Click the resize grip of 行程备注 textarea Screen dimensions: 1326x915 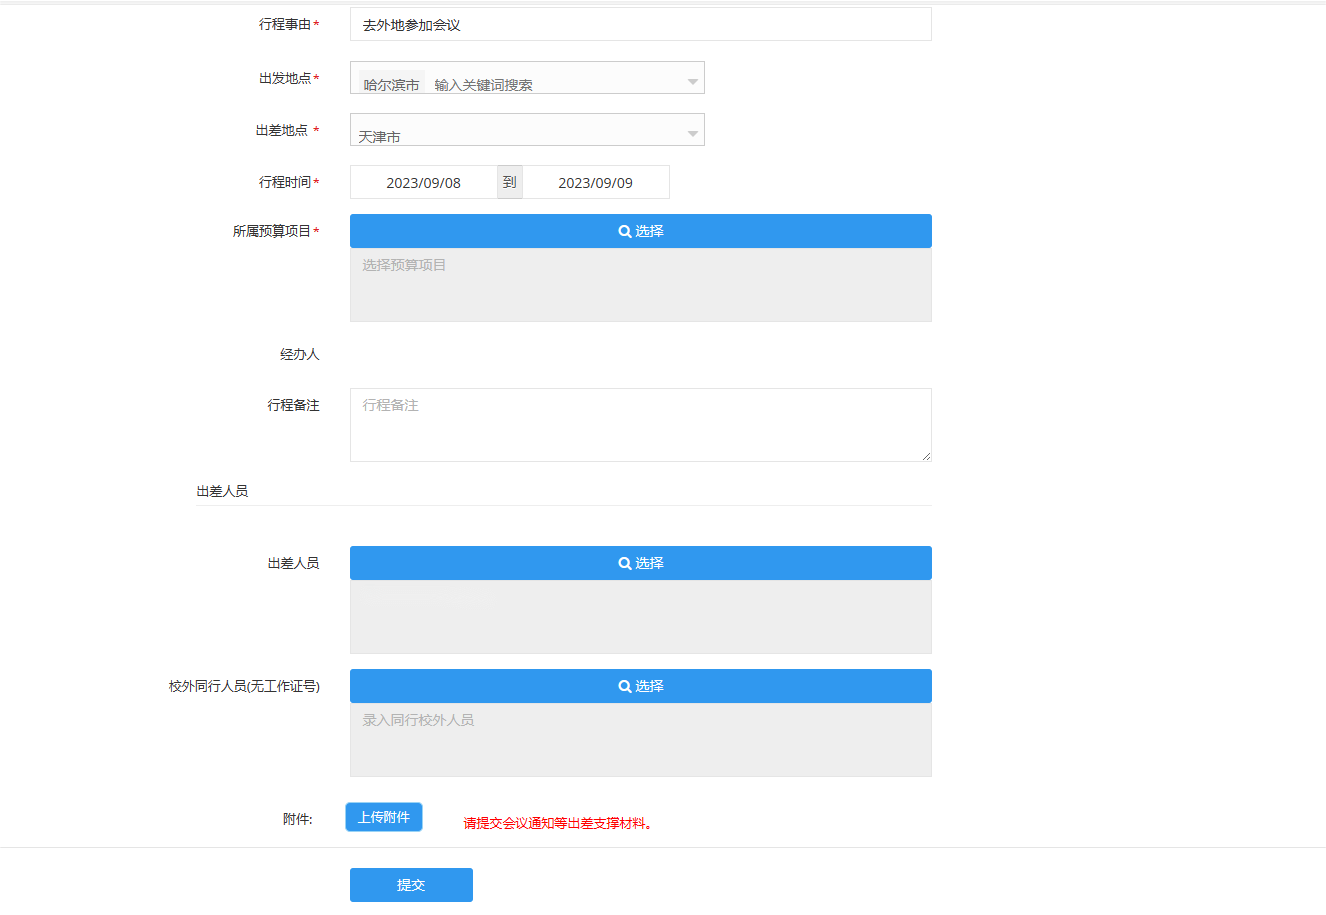pyautogui.click(x=926, y=456)
